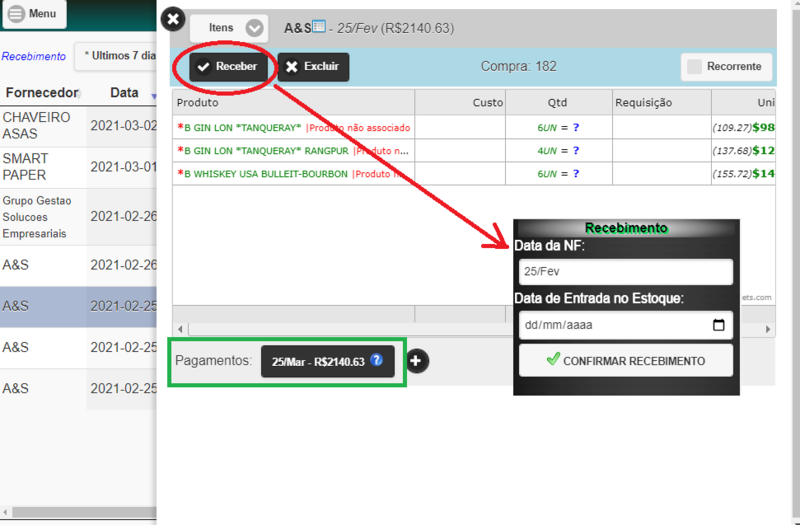This screenshot has height=525, width=800.
Task: Click date 2021-03-02 cell
Action: [123, 126]
